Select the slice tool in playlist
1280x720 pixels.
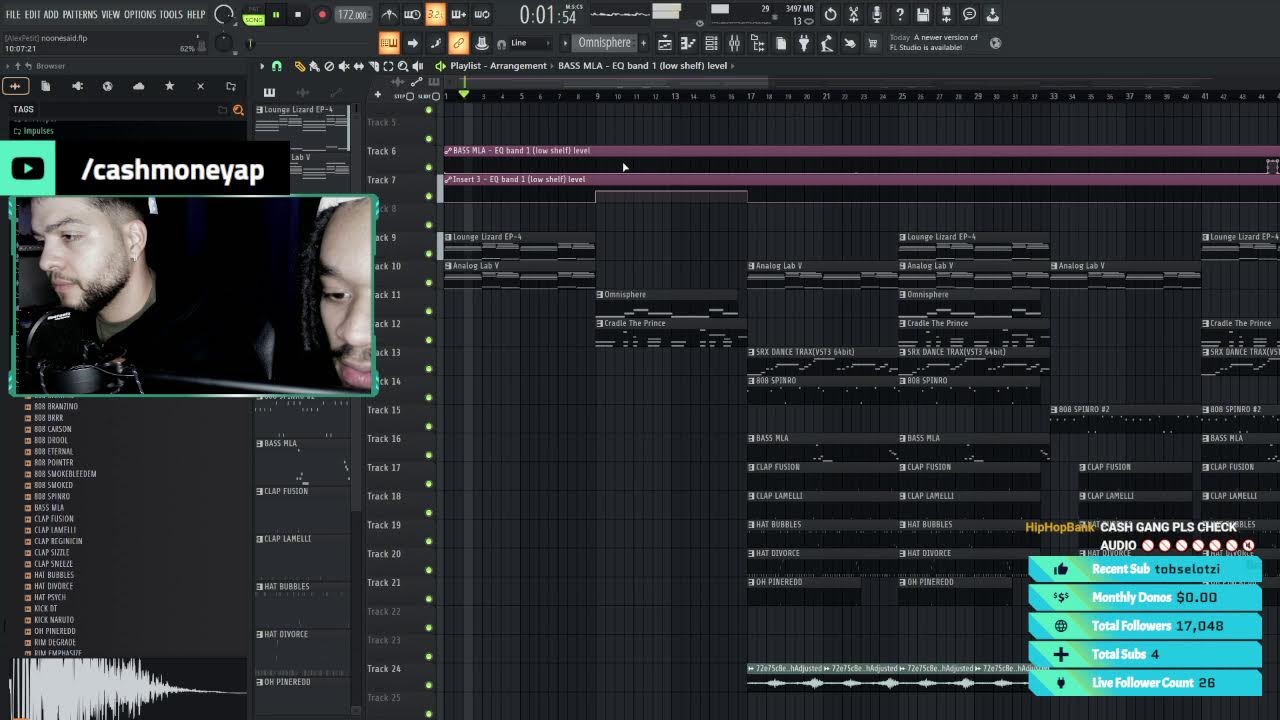point(374,66)
